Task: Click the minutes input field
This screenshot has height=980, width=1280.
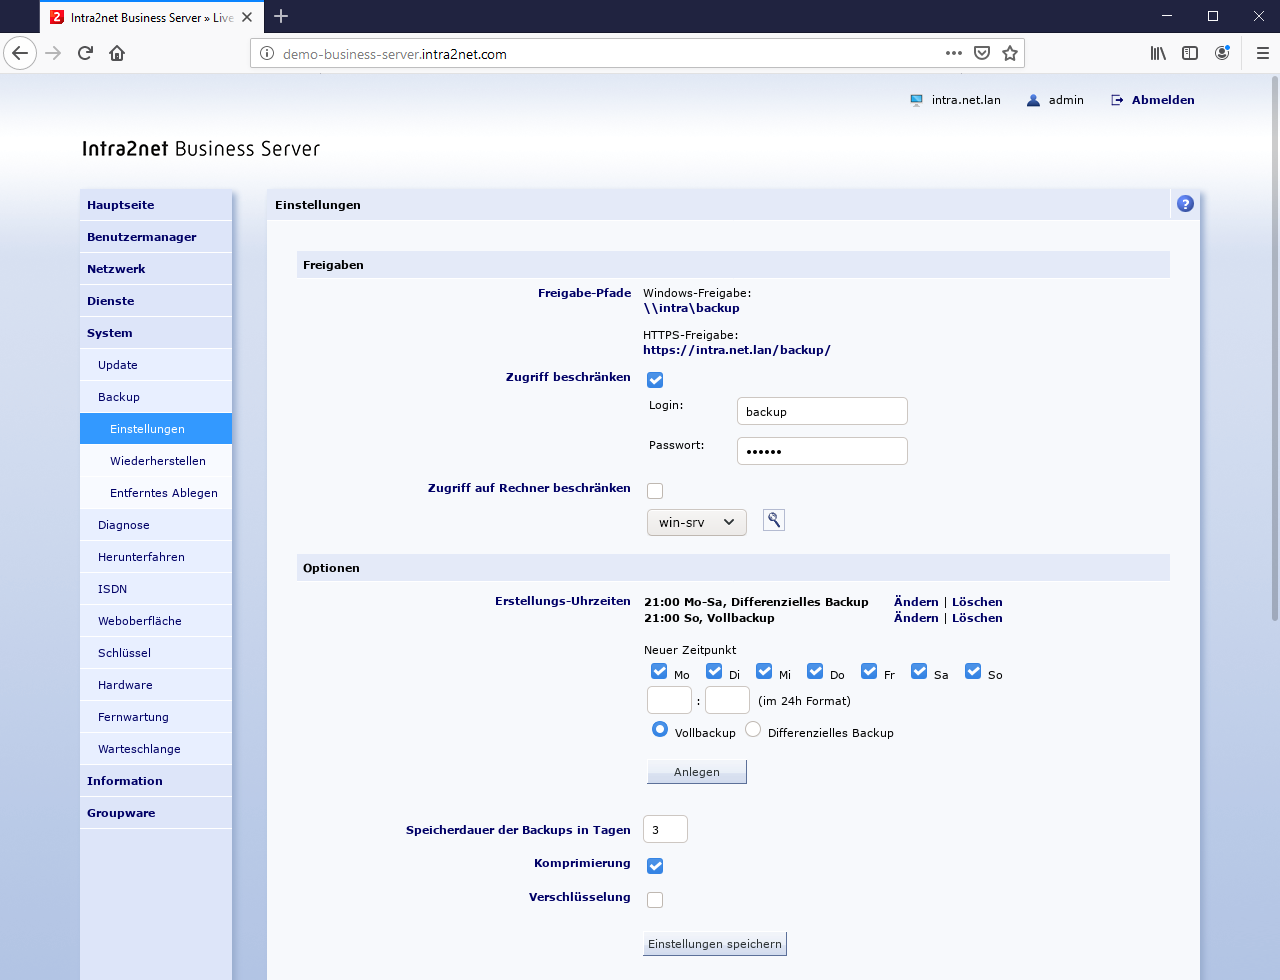Action: click(727, 700)
